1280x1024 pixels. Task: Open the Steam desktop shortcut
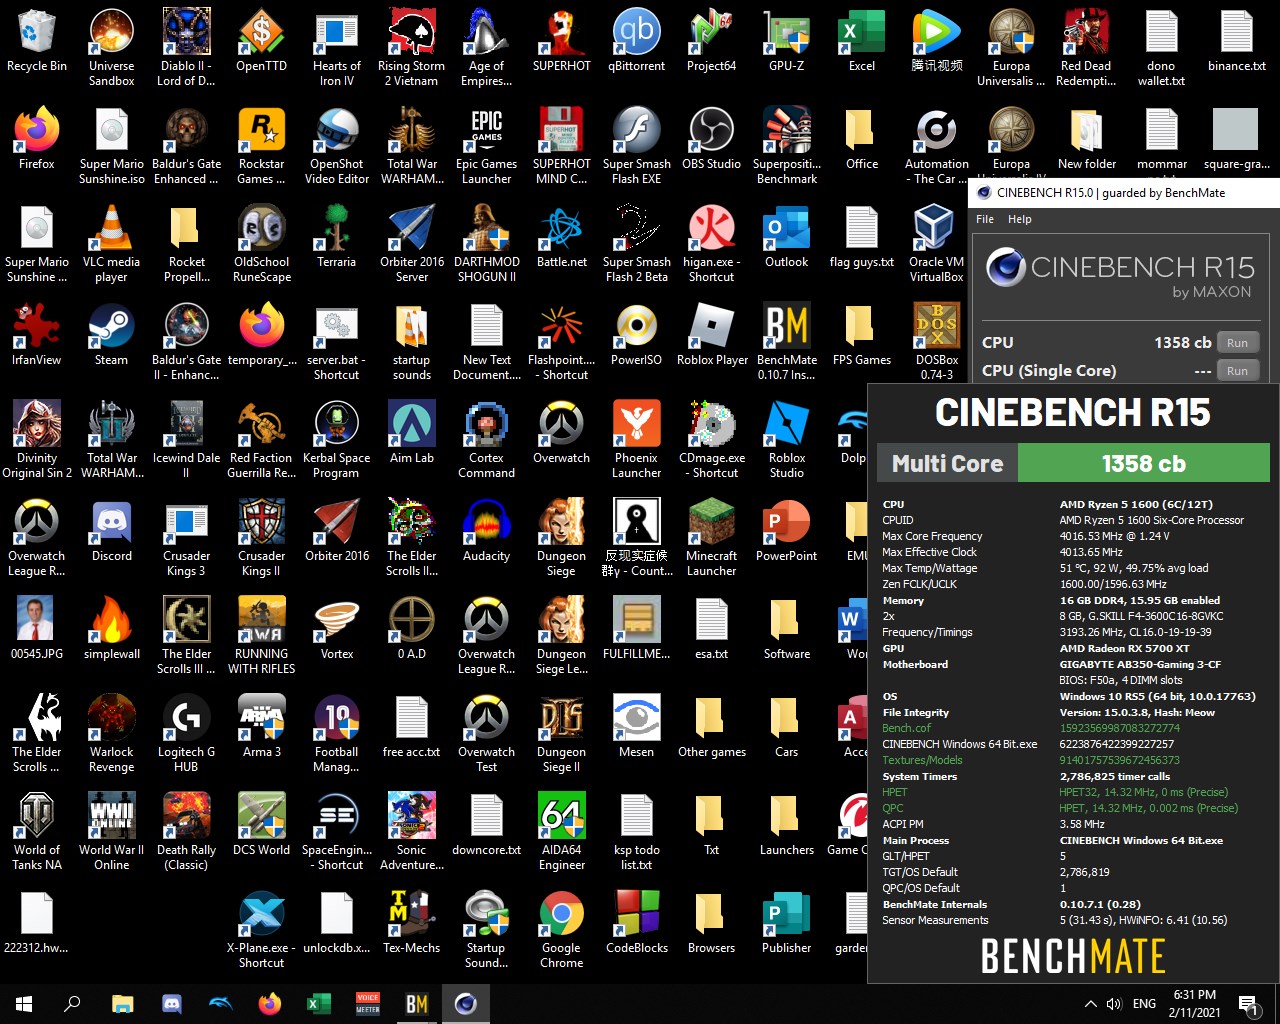pos(112,336)
